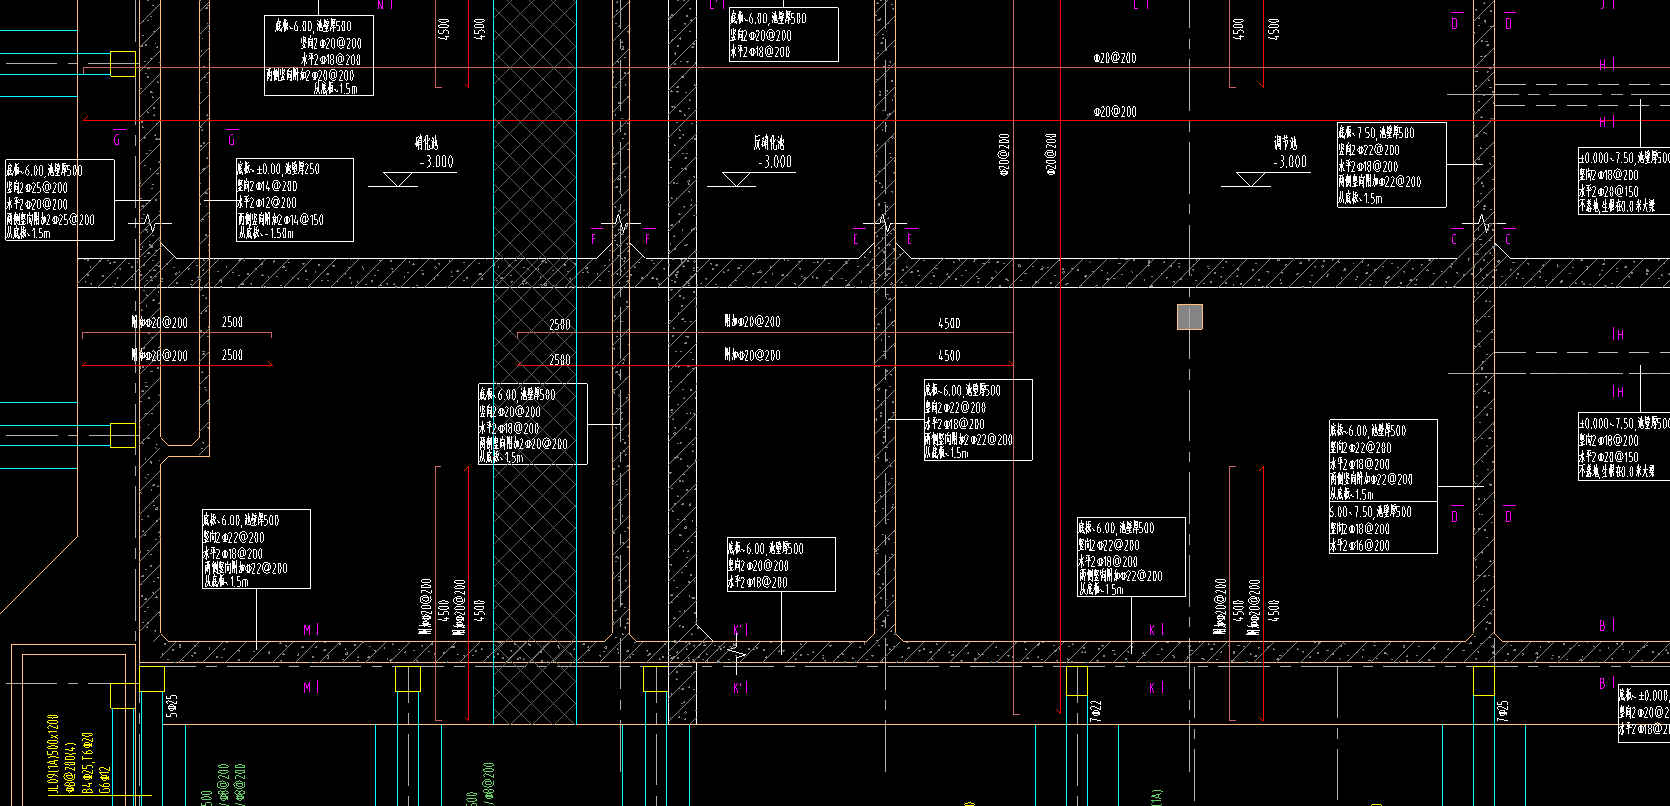Select the upper K' section marker
The height and width of the screenshot is (806, 1670).
click(741, 630)
